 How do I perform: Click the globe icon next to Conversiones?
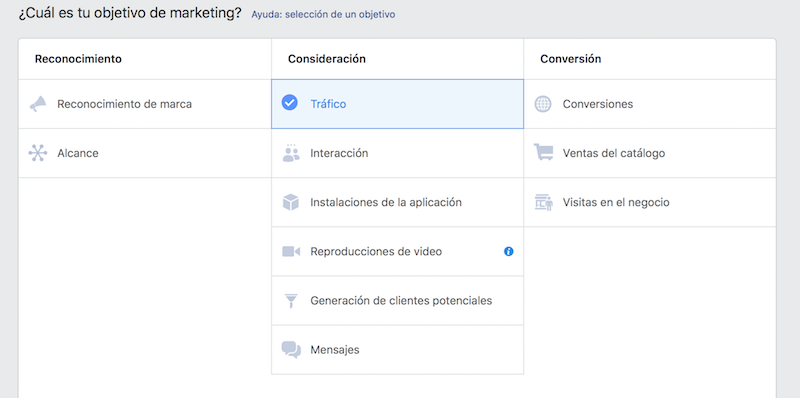tap(543, 104)
